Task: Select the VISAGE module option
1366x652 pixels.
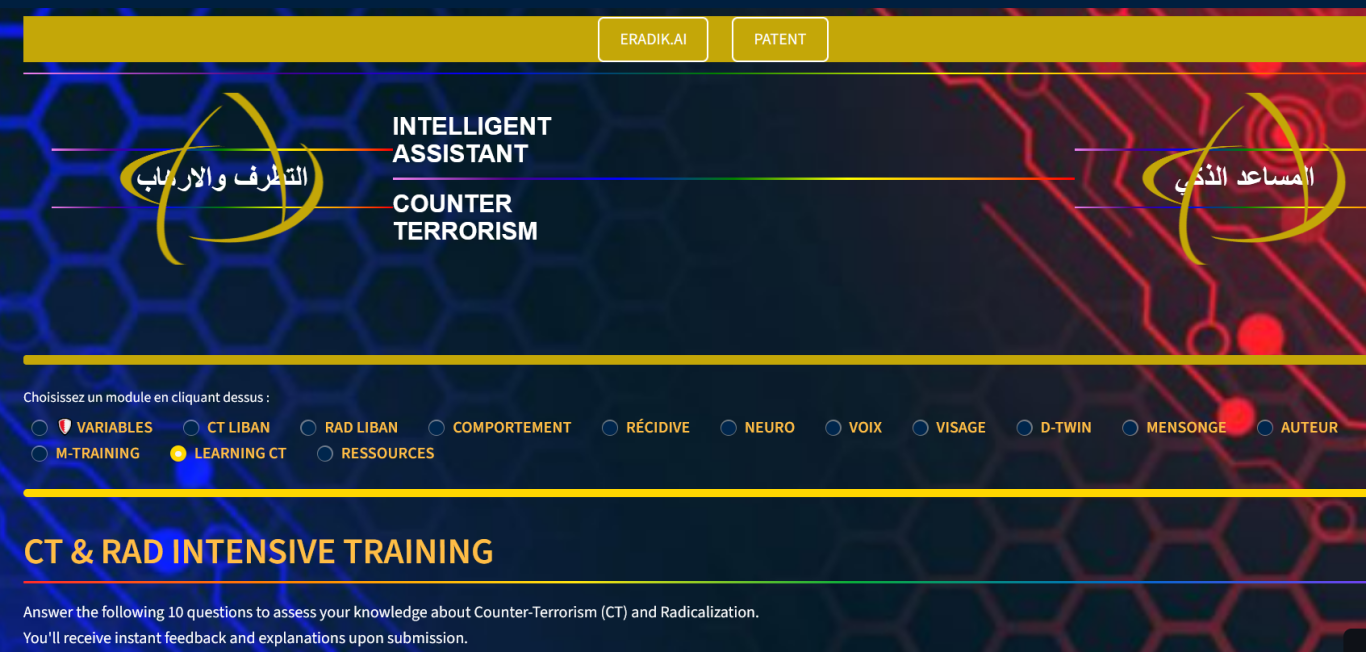Action: (x=920, y=428)
